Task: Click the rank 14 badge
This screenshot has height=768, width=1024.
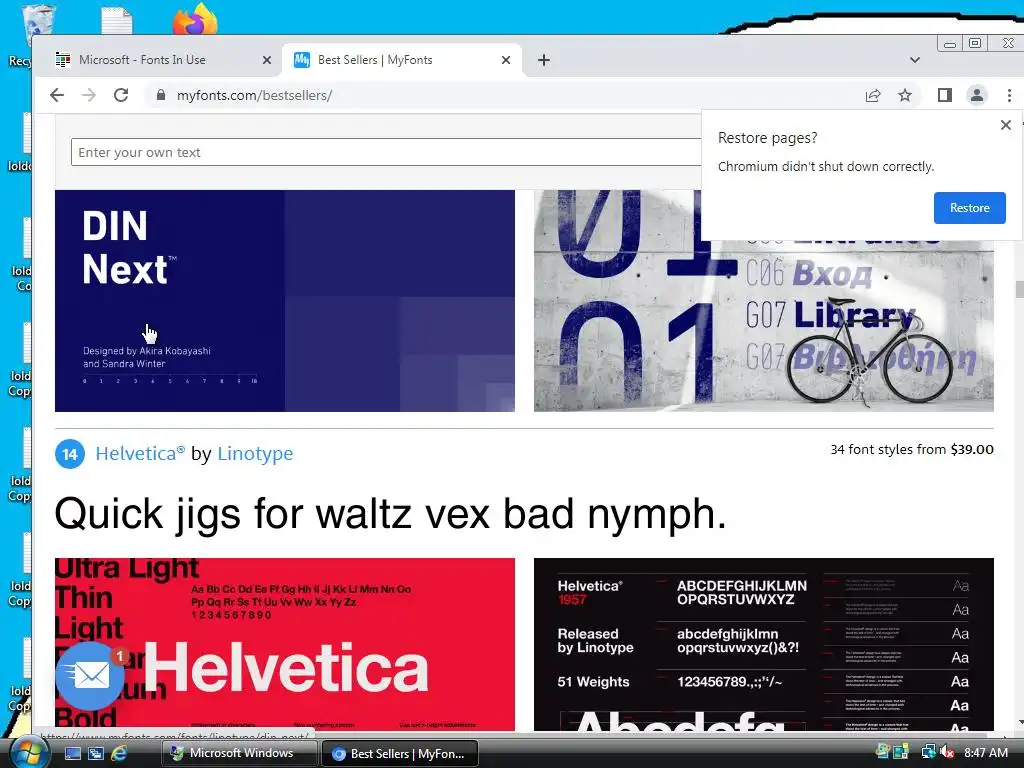Action: (70, 454)
